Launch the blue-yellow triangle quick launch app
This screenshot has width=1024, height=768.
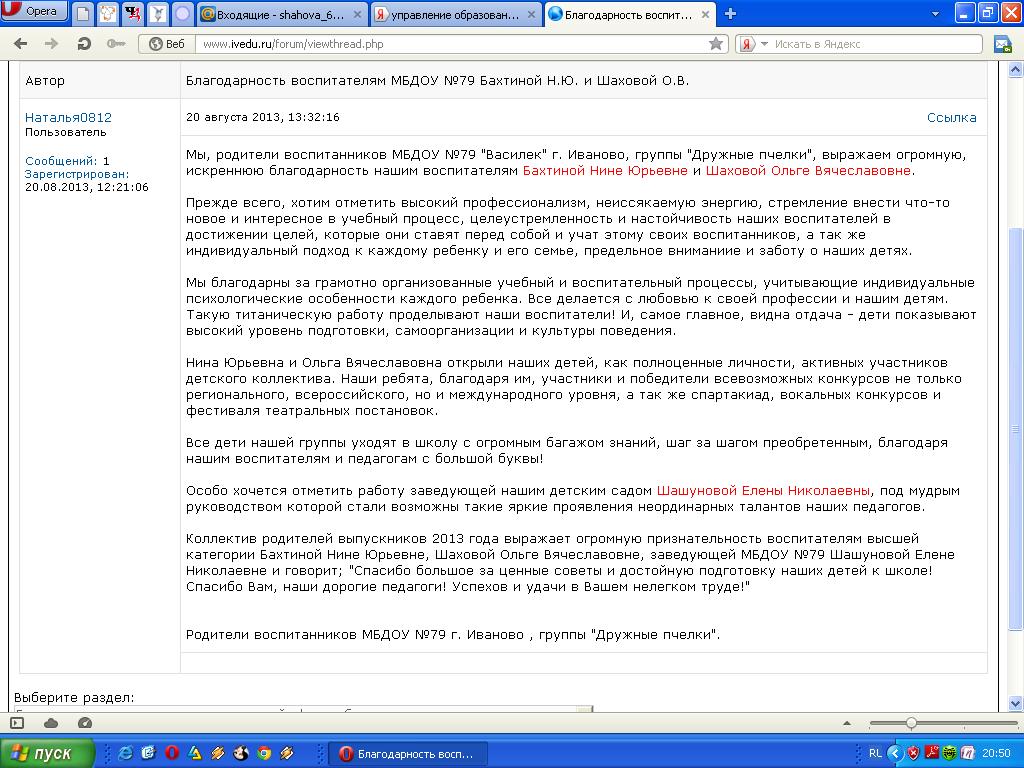(x=195, y=753)
